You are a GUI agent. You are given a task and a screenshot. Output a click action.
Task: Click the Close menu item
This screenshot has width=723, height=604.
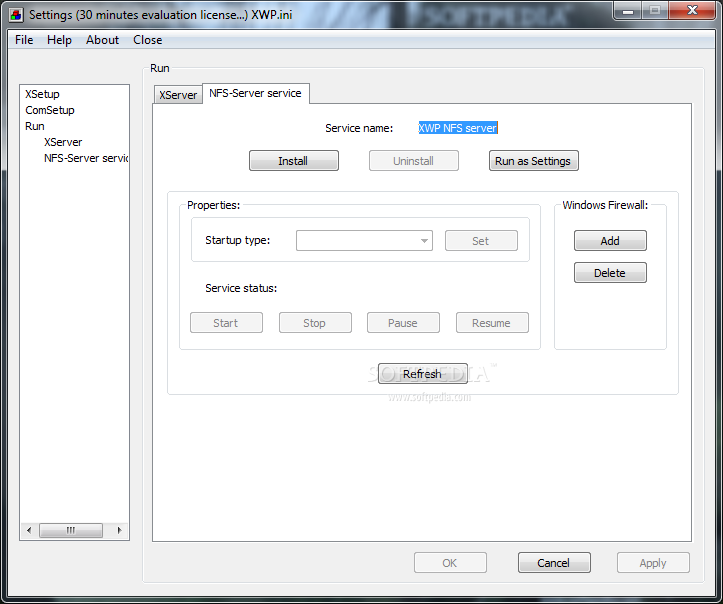pos(148,40)
